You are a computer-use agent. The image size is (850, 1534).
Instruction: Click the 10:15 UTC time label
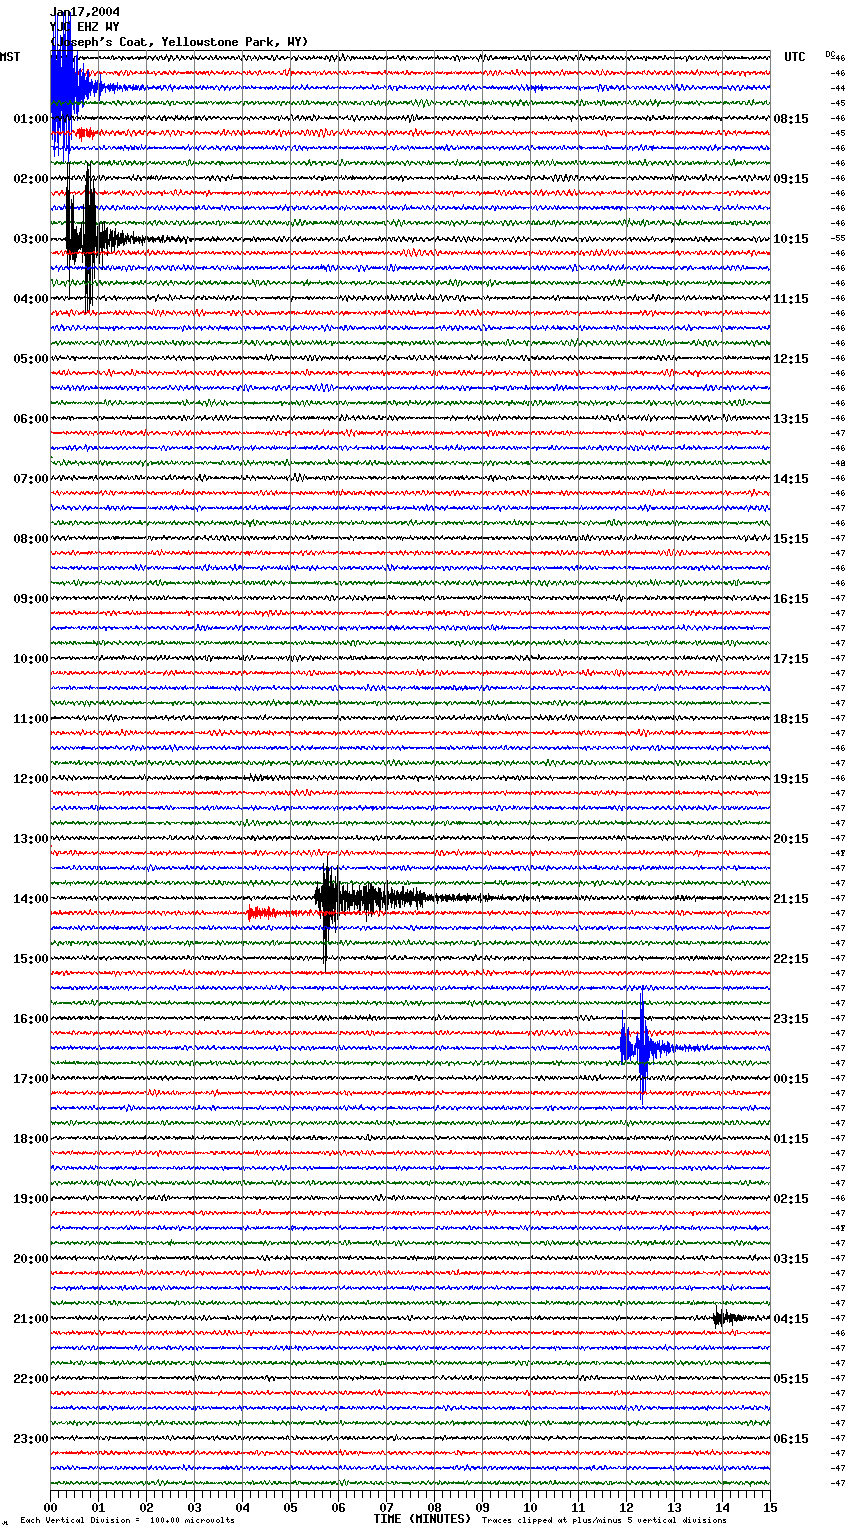pos(791,239)
